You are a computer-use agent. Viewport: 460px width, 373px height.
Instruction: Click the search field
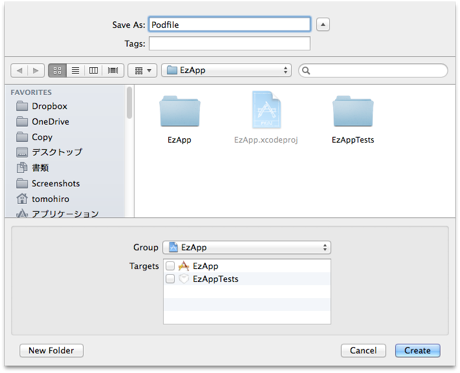tap(373, 70)
